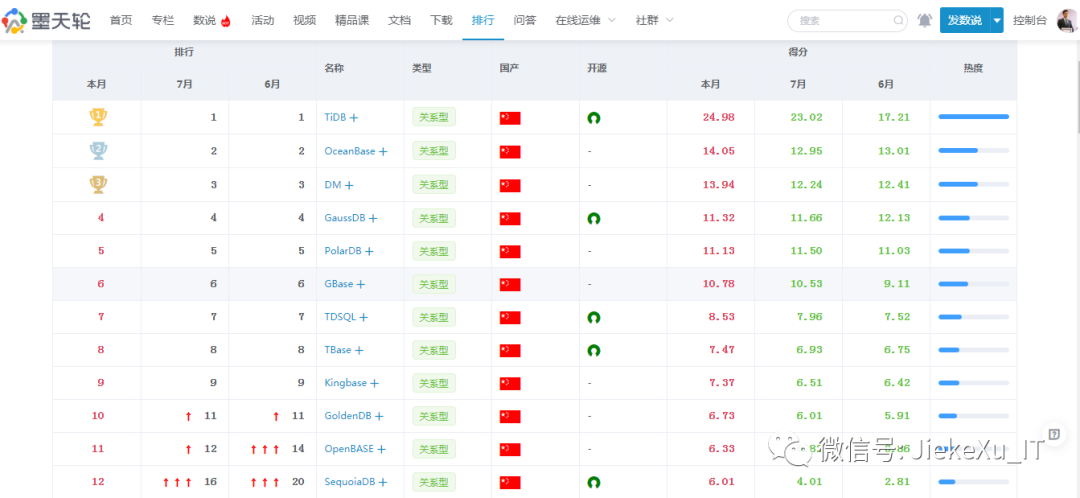Click the plus next to PolarDB
The height and width of the screenshot is (498, 1080).
369,251
